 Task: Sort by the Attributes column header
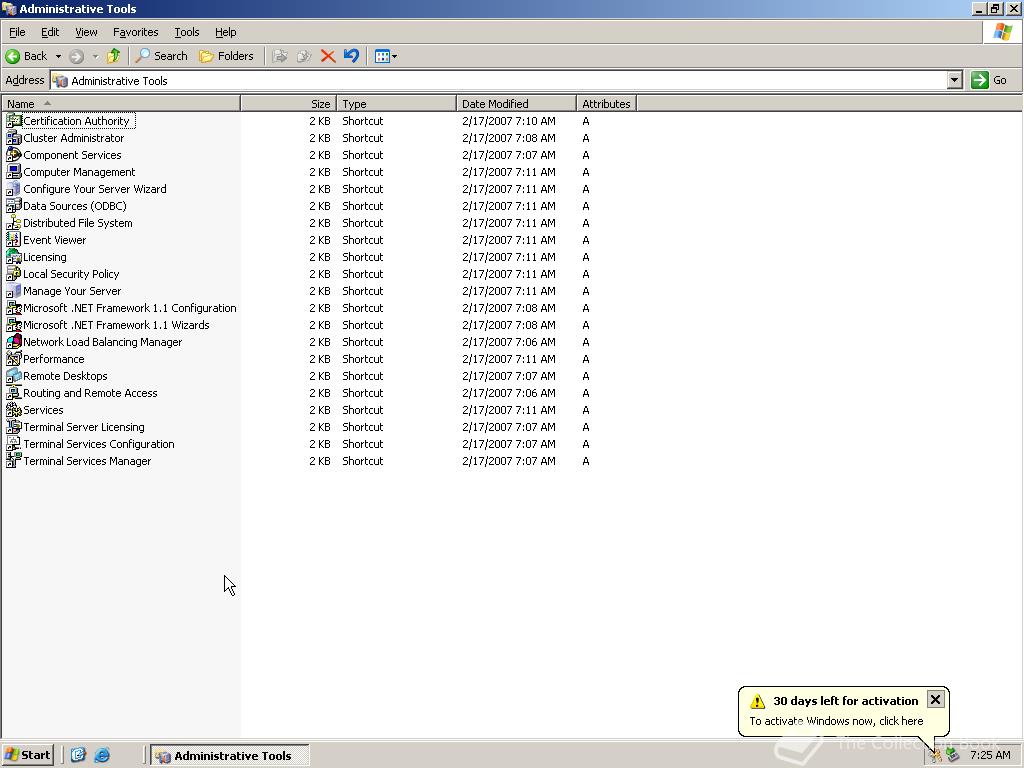click(607, 104)
